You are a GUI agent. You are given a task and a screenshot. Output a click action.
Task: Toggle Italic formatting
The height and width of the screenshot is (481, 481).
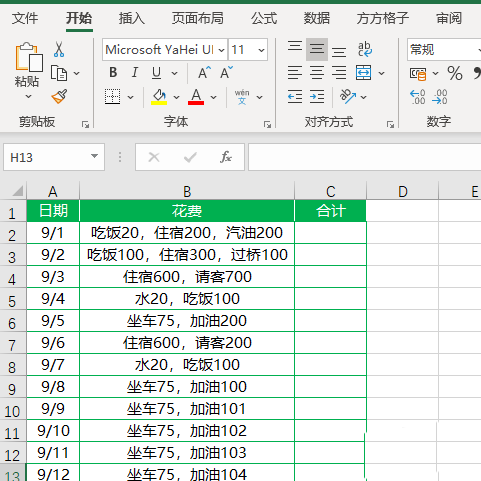[x=135, y=72]
